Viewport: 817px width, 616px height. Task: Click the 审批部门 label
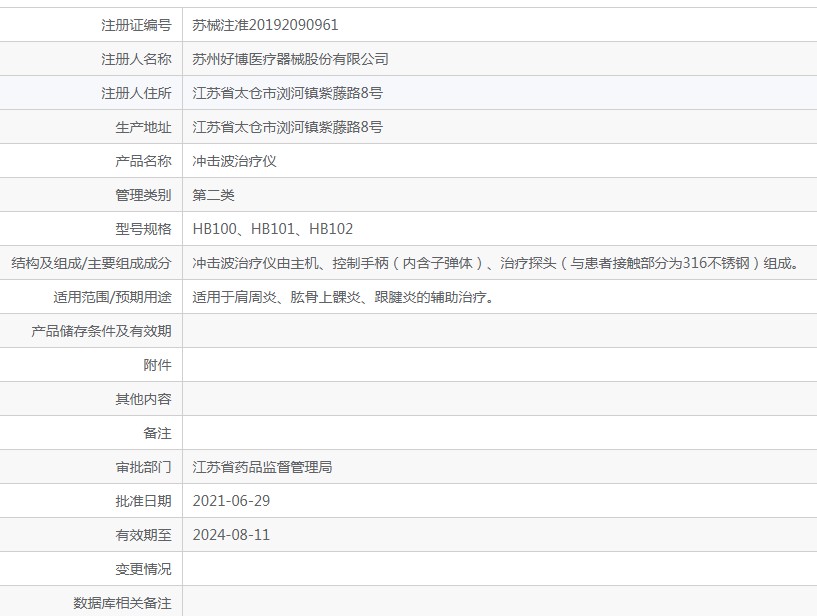pyautogui.click(x=143, y=467)
